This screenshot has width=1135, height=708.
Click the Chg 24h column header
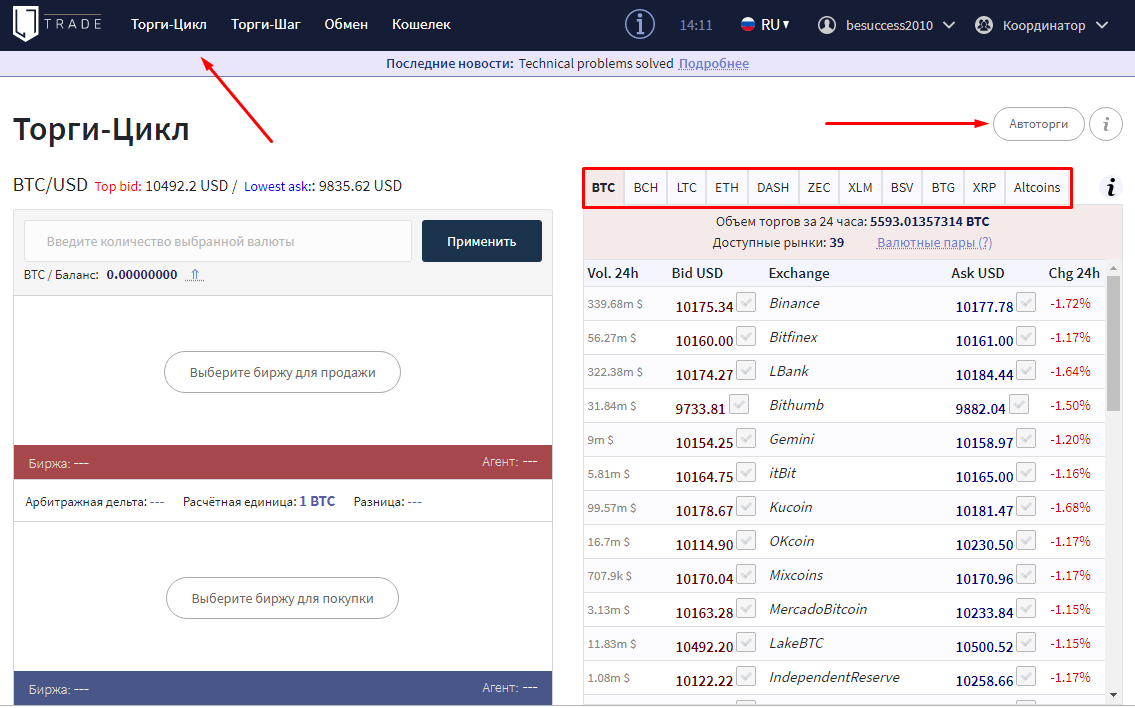(1073, 273)
